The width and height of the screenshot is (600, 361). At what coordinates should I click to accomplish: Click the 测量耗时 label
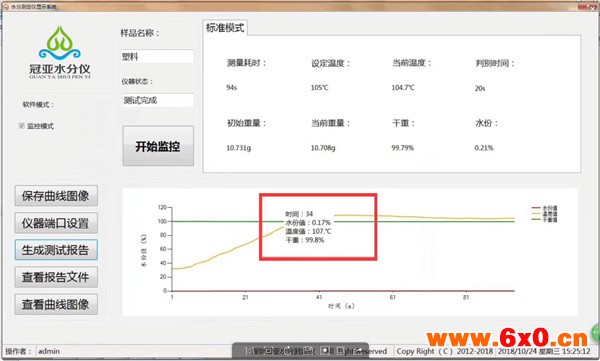(x=246, y=63)
